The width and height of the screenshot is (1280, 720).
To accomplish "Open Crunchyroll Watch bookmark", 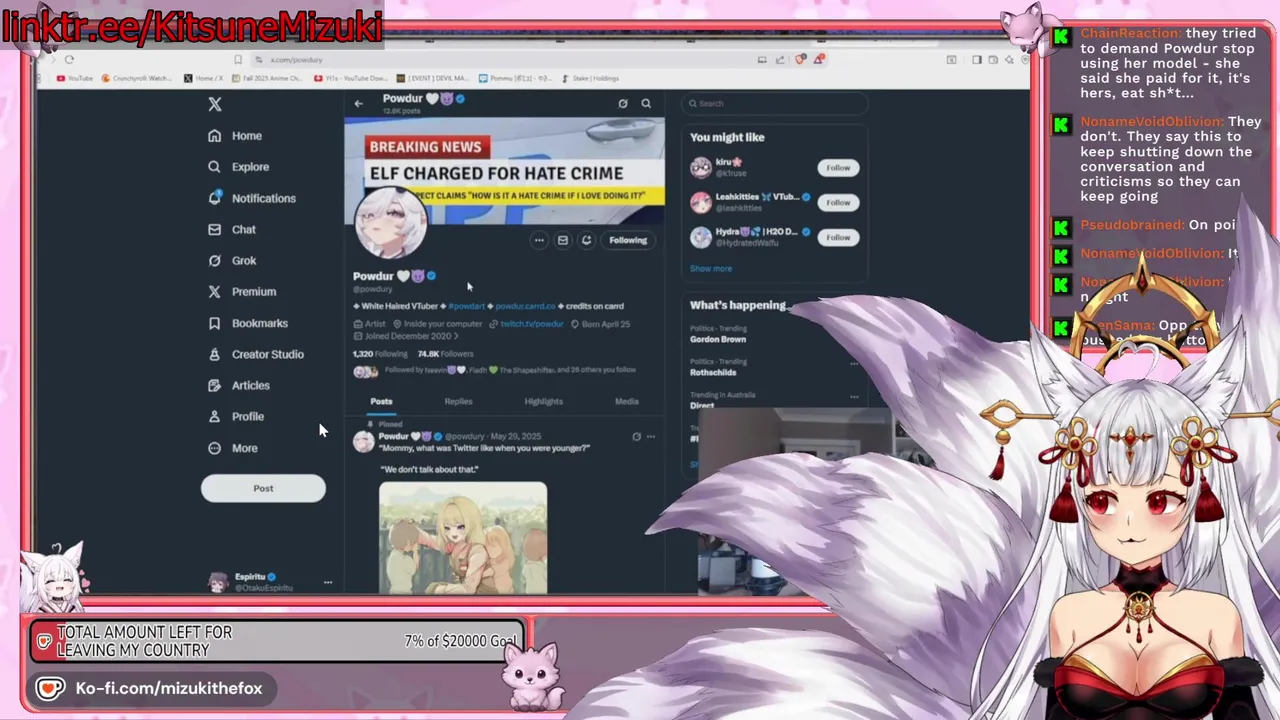I will [137, 78].
